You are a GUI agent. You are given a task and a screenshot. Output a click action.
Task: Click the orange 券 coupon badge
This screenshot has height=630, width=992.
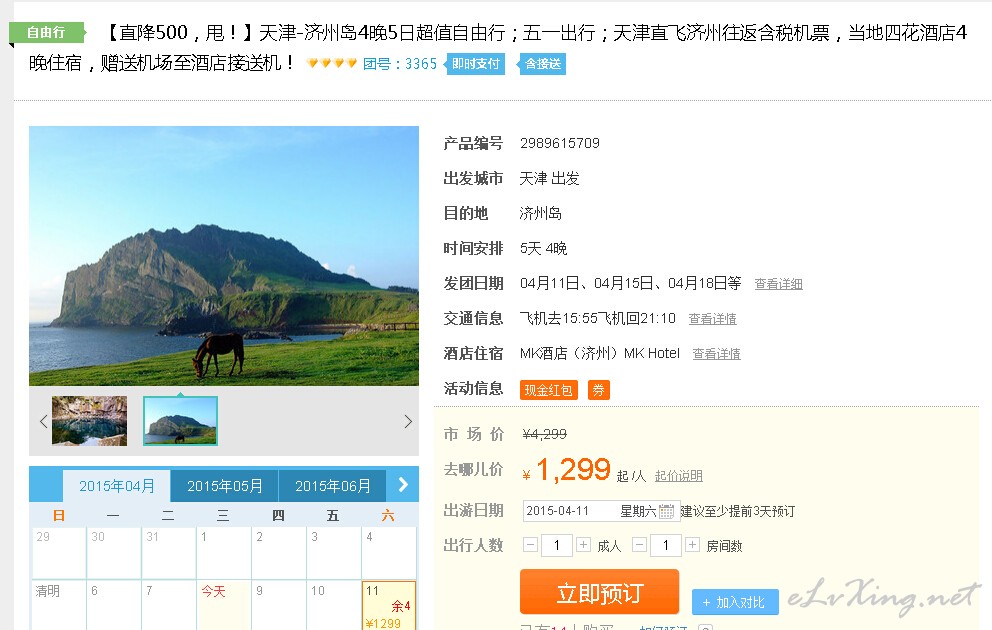point(598,390)
